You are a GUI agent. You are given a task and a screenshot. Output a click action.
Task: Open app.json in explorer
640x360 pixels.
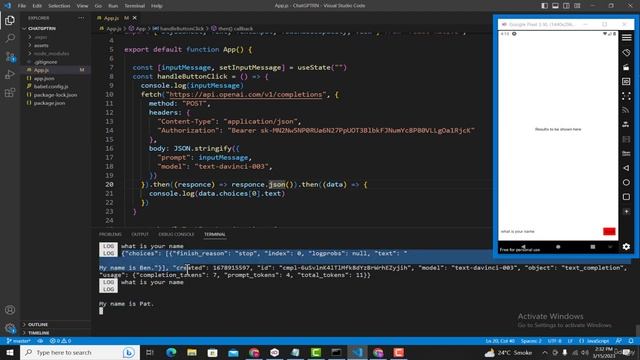tap(44, 78)
